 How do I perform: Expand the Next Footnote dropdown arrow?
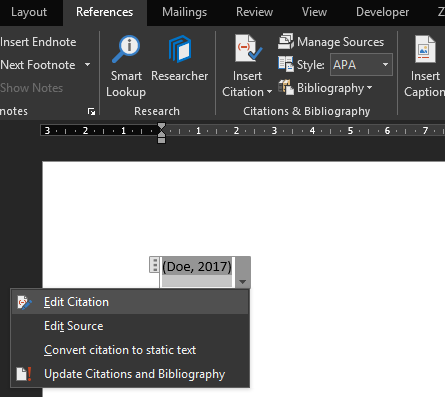click(88, 65)
